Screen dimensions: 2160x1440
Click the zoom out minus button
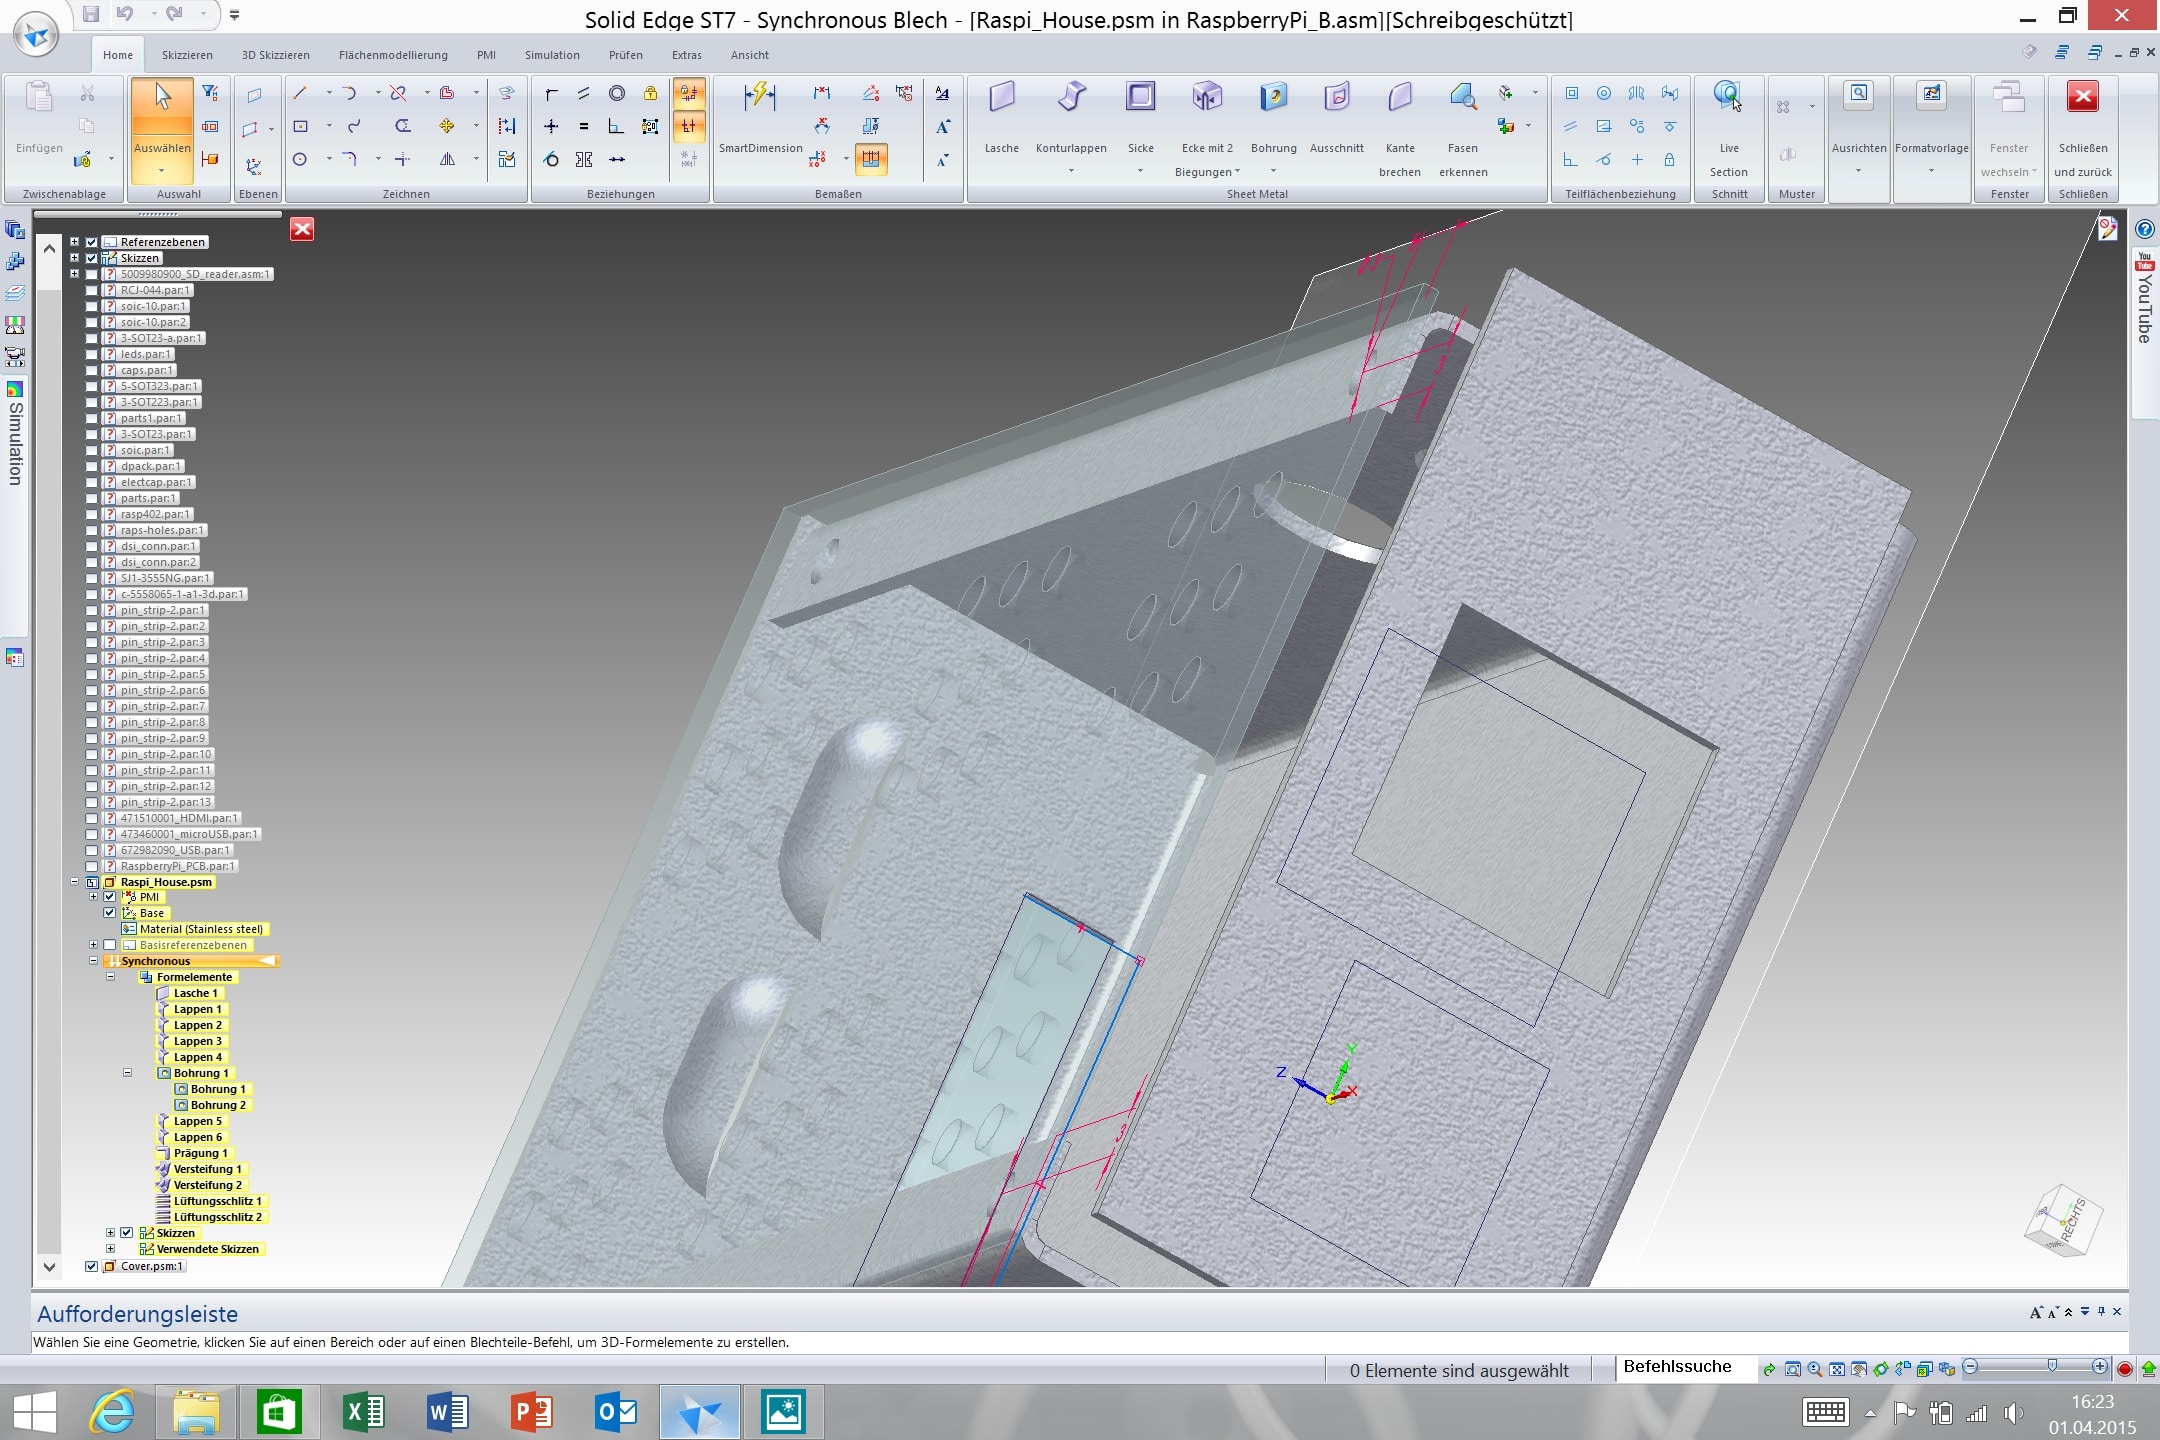1970,1366
